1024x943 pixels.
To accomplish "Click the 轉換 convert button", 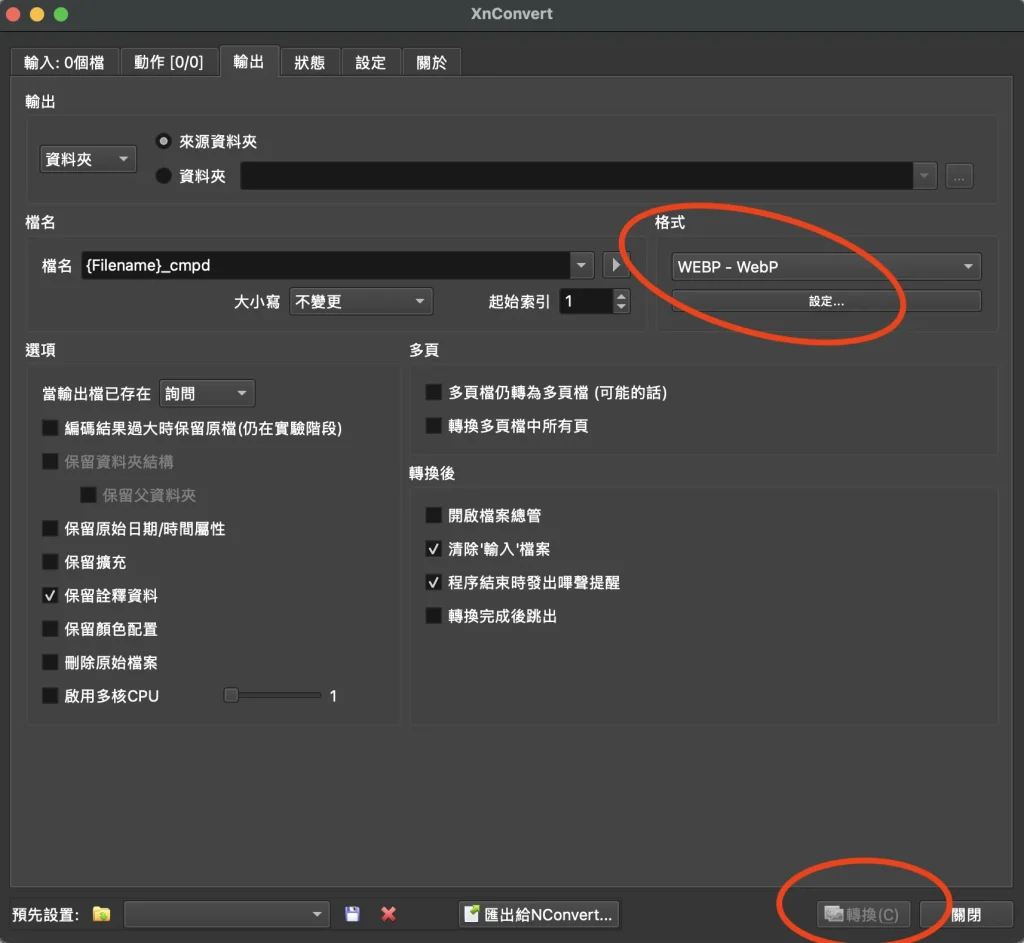I will 863,914.
